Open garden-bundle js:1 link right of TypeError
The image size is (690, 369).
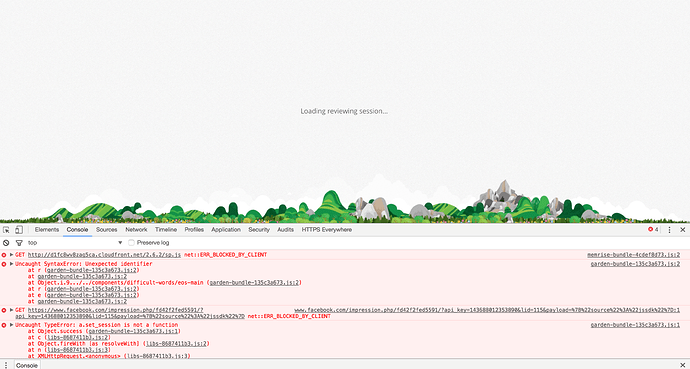[x=635, y=325]
